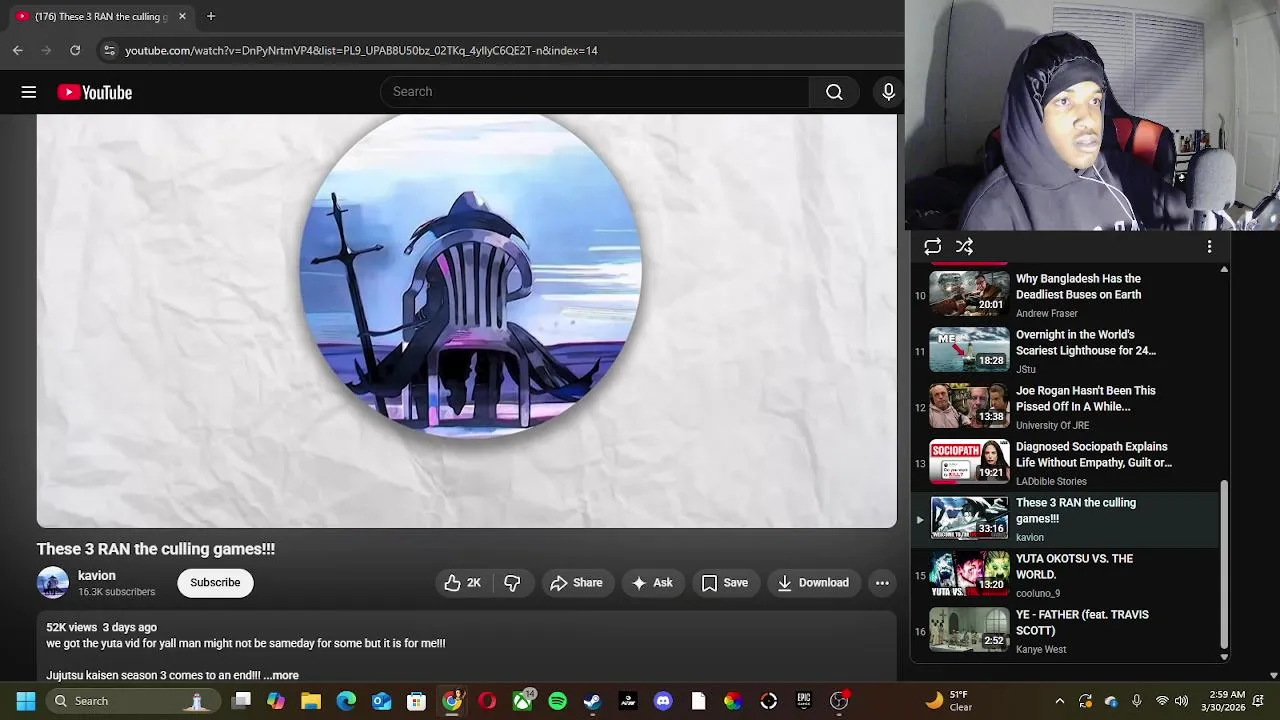The width and height of the screenshot is (1280, 720).
Task: Reload the page
Action: coord(75,50)
